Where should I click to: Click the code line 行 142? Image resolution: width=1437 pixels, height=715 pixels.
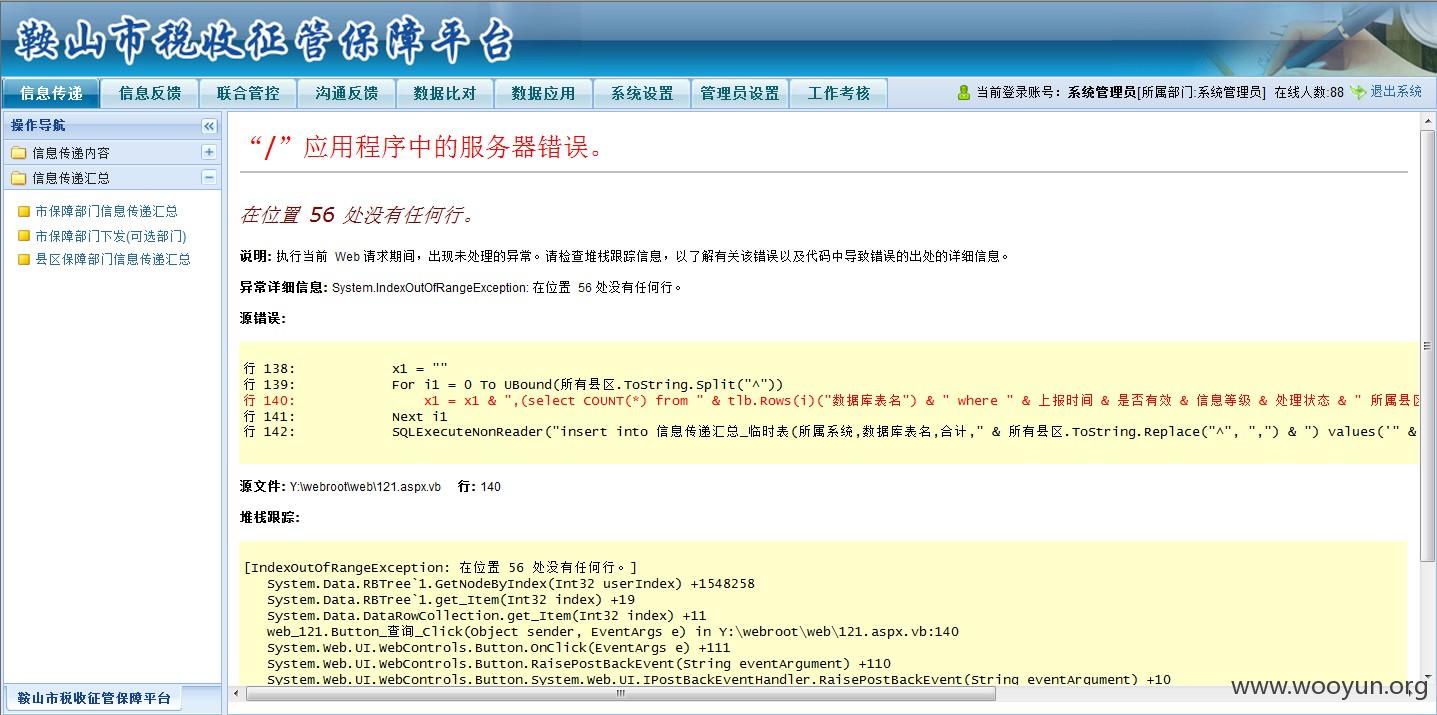pos(832,432)
